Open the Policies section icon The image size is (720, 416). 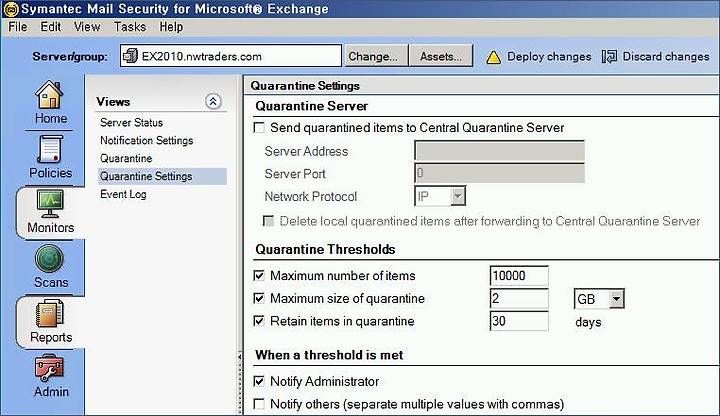click(50, 149)
